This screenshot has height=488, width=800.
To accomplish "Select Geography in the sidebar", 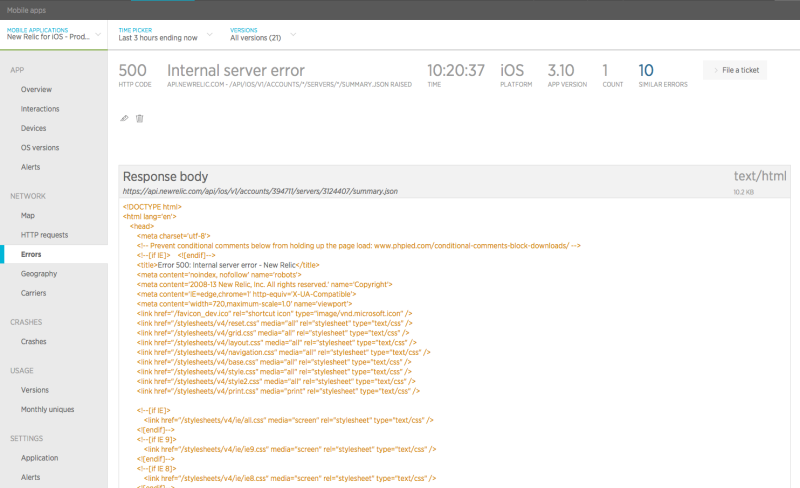I will pyautogui.click(x=39, y=274).
